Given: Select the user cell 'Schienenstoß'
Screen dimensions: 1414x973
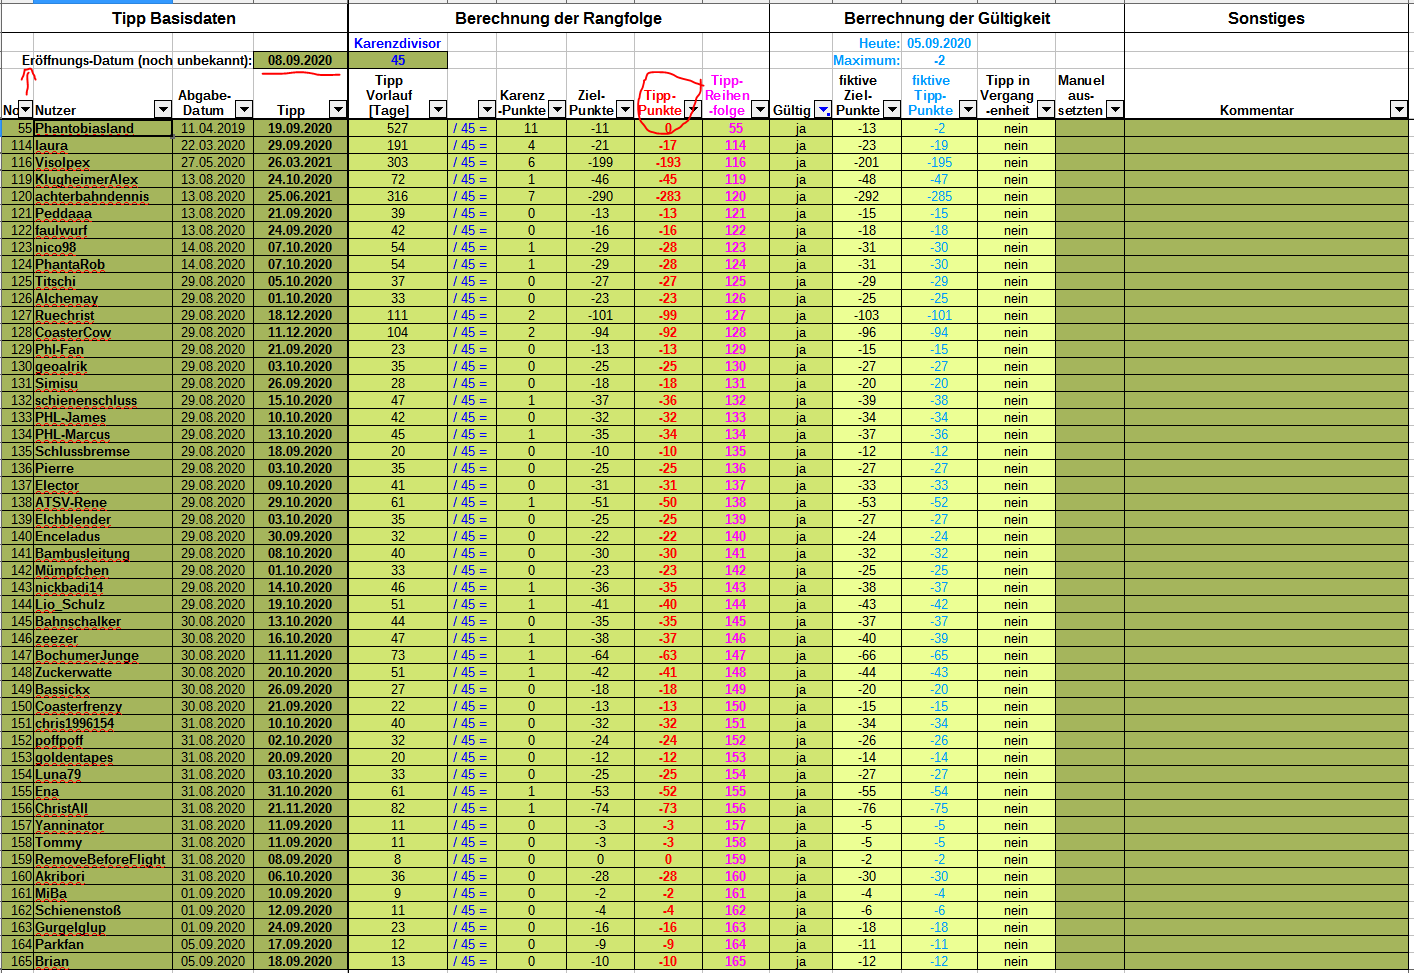Looking at the screenshot, I should pyautogui.click(x=103, y=910).
